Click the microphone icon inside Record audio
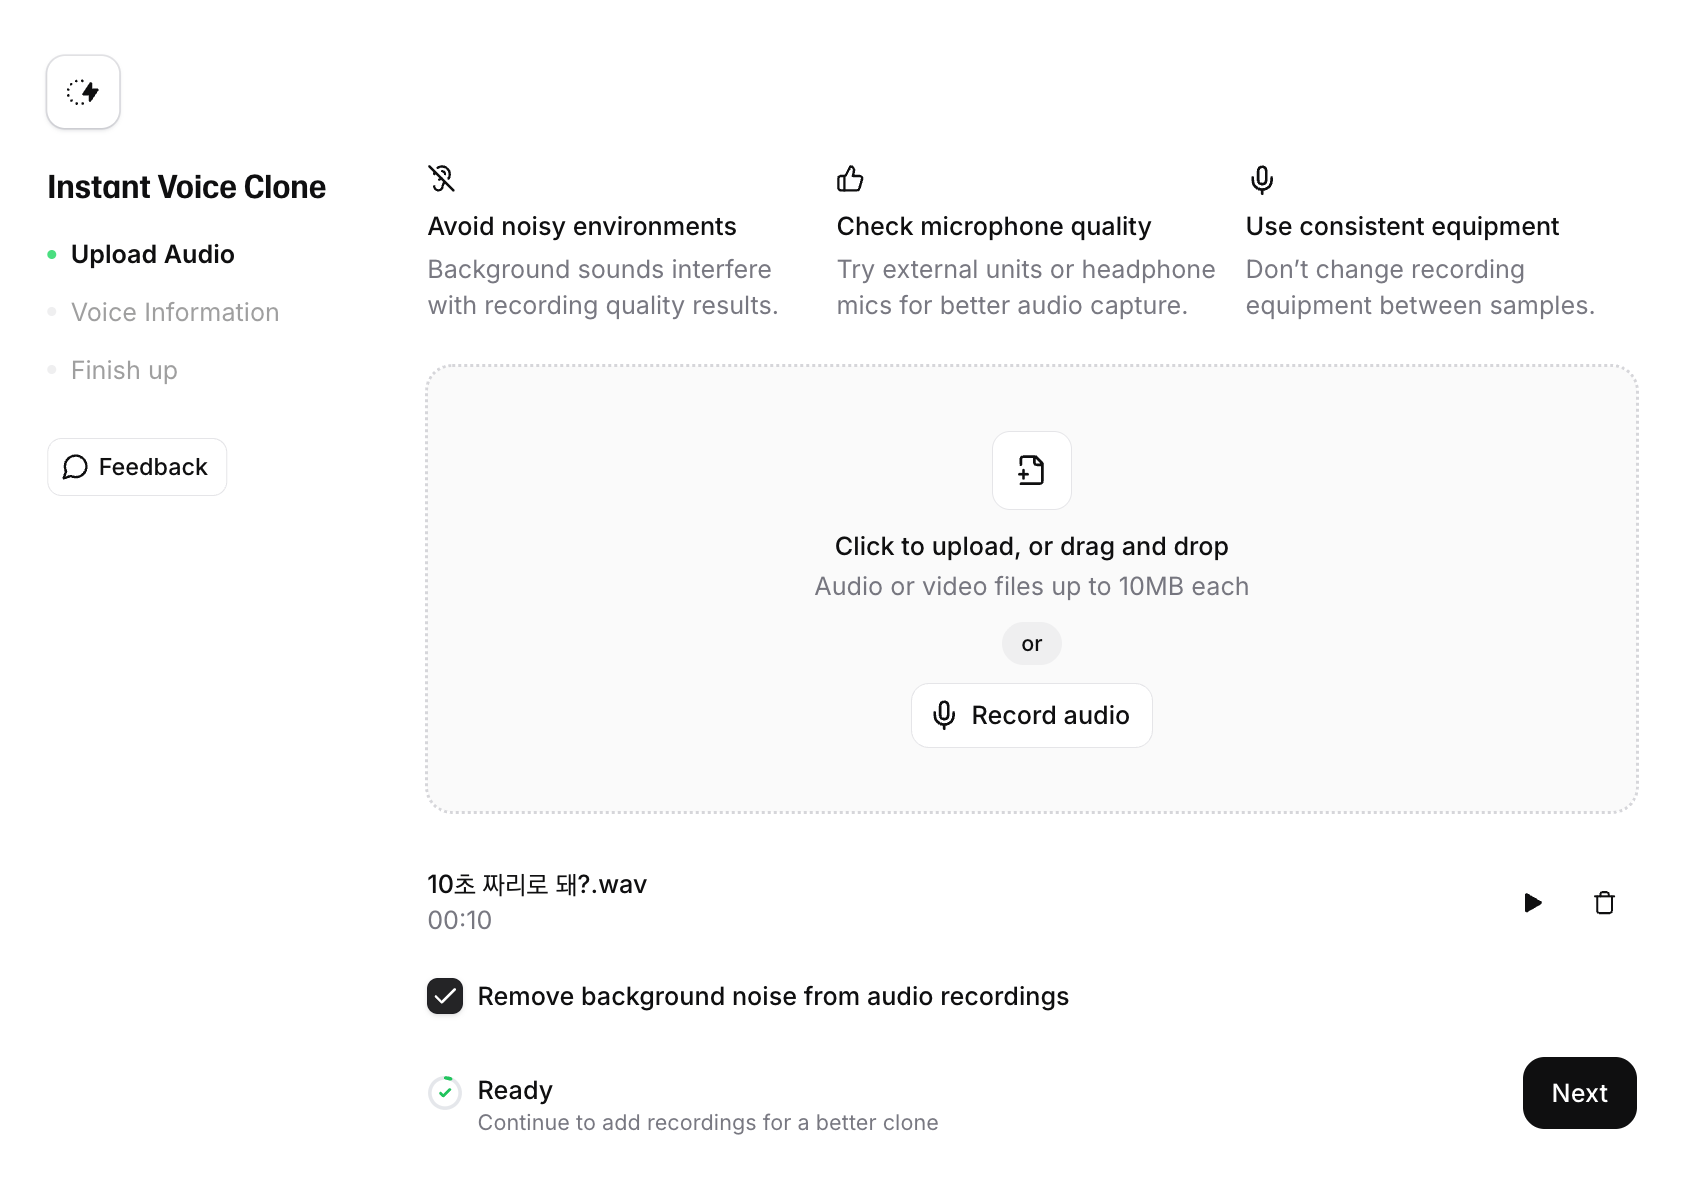Screen dimensions: 1702x1200 tap(944, 715)
